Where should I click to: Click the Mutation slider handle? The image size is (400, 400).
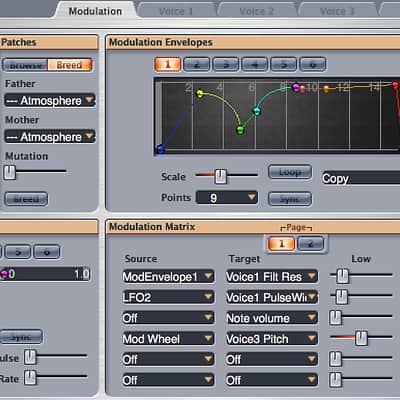coord(10,172)
